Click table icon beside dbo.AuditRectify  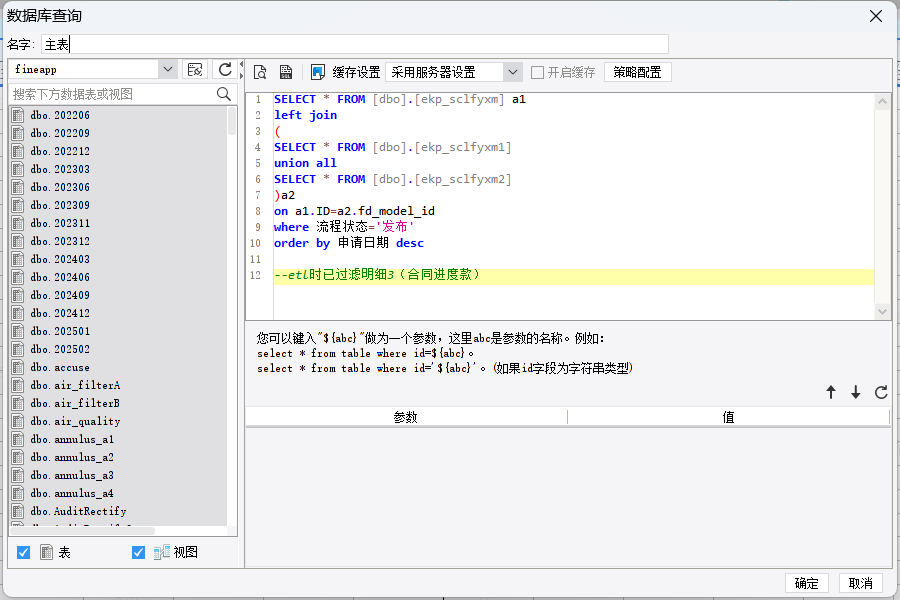pos(18,511)
